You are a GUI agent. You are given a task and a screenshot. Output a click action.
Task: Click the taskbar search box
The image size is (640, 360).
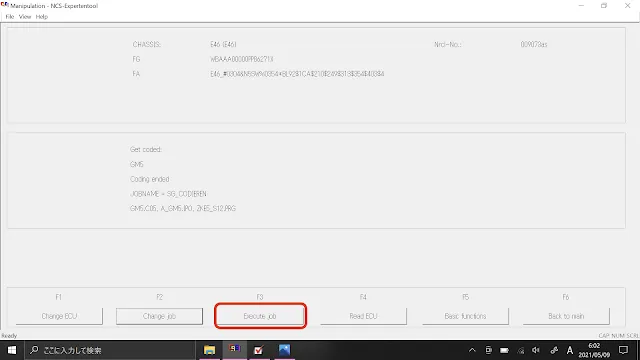click(x=110, y=350)
